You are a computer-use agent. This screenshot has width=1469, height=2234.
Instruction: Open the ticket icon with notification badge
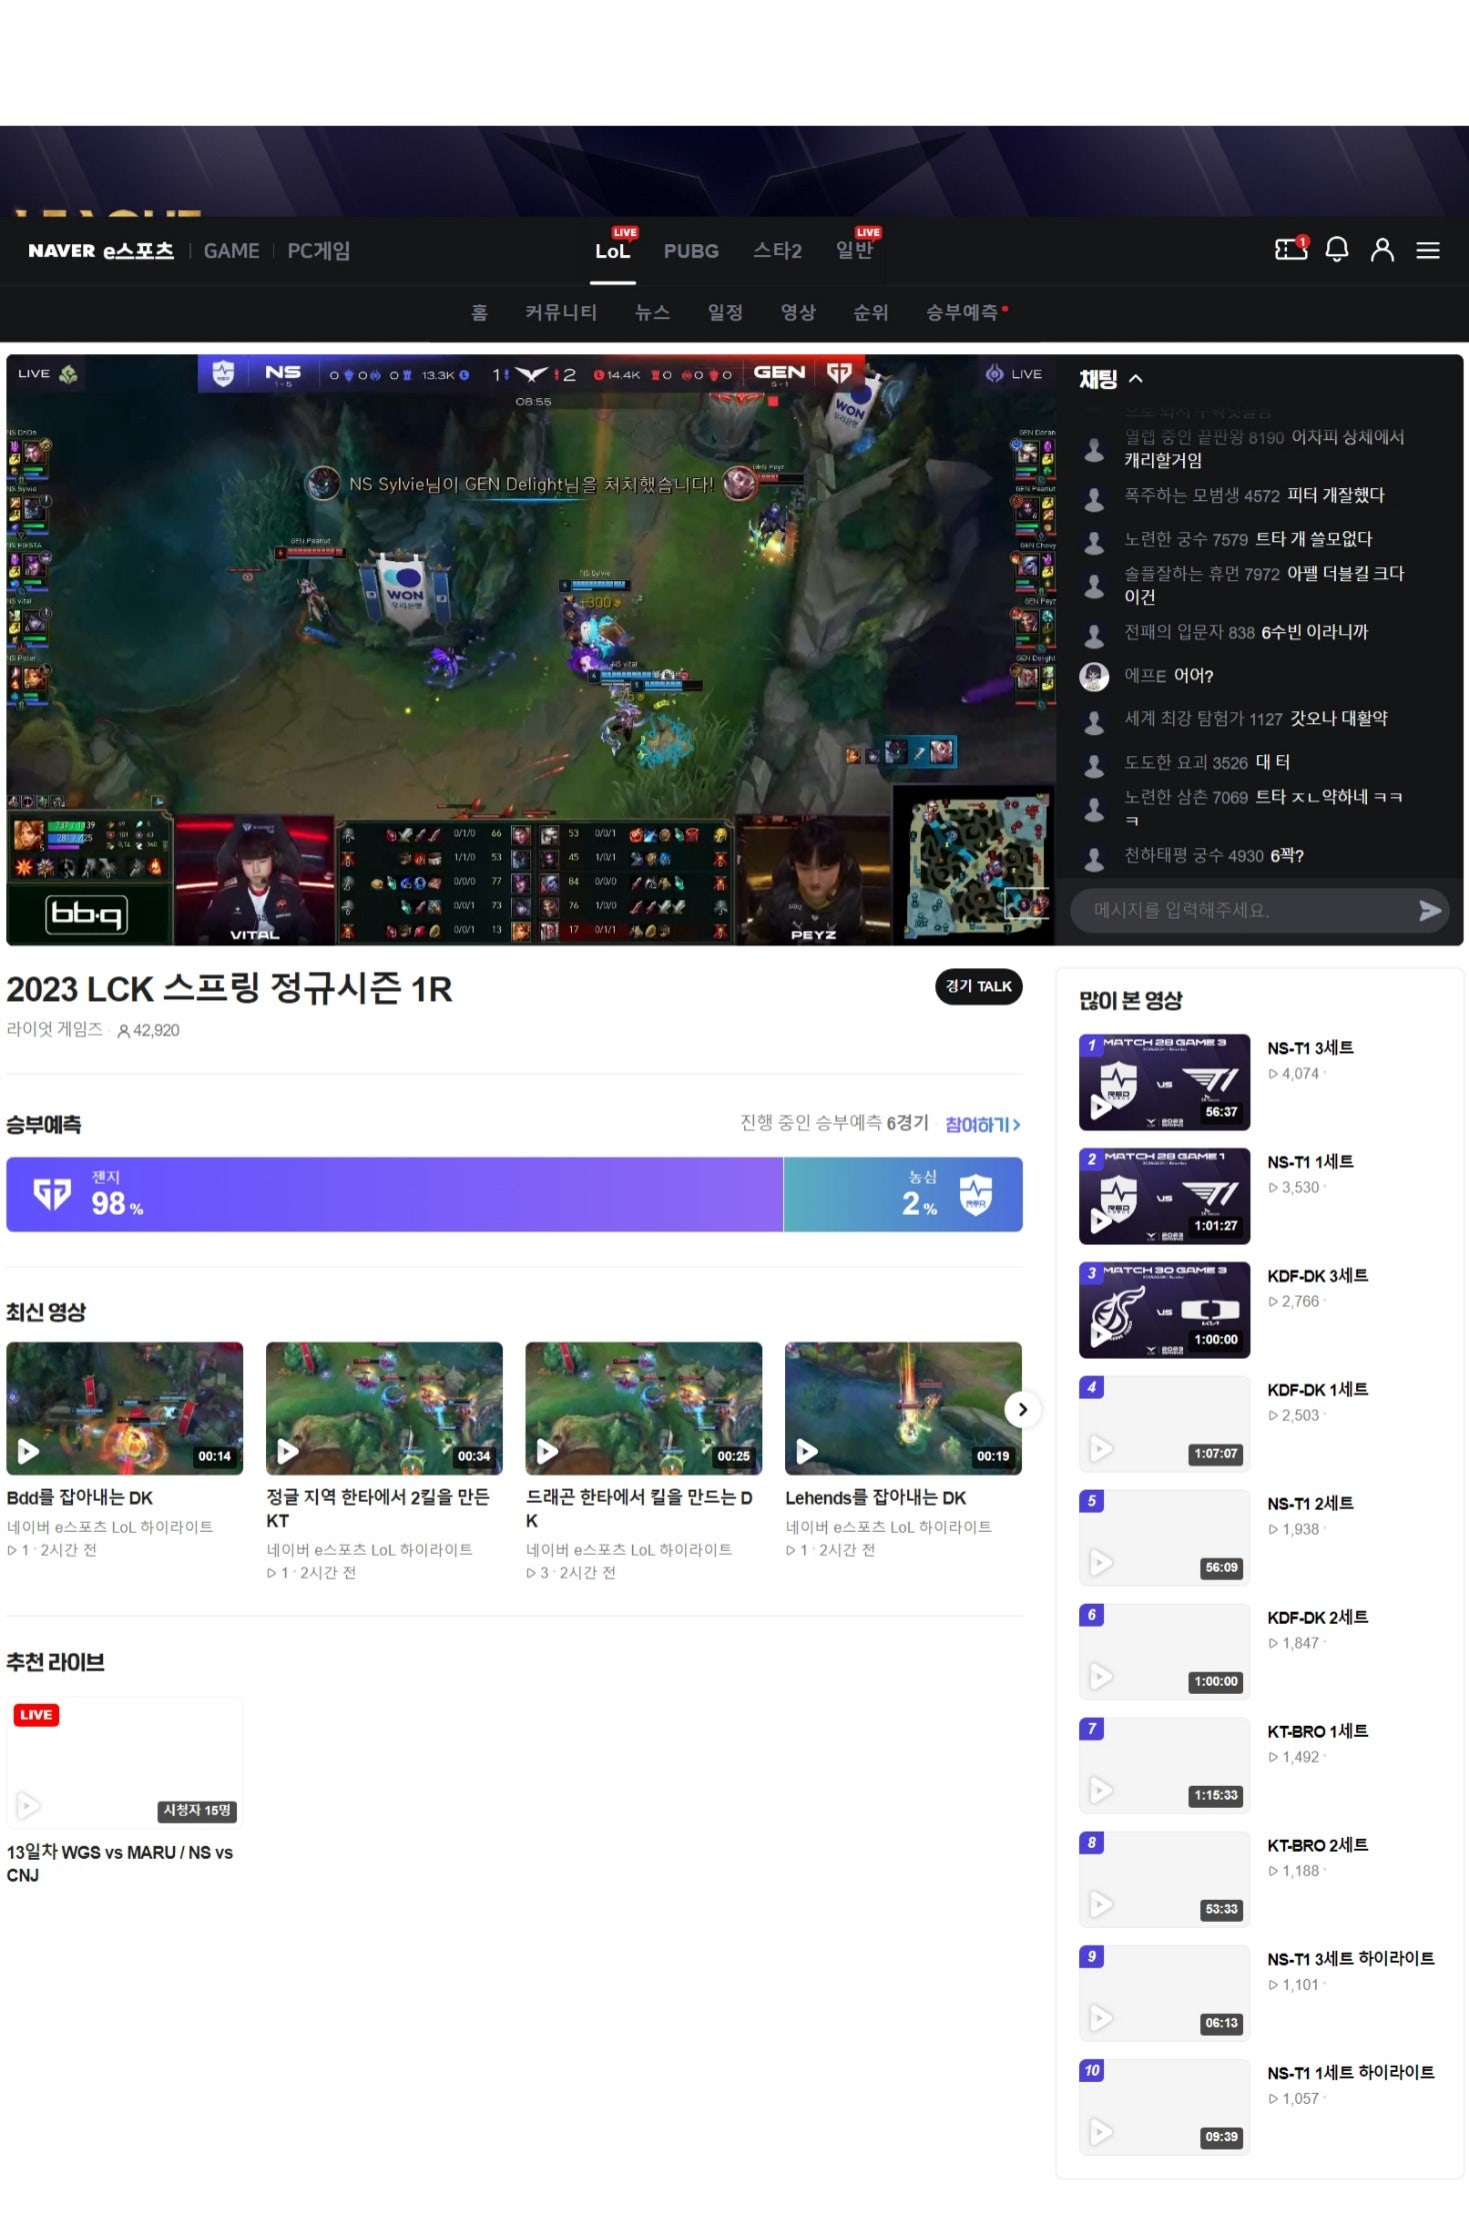point(1290,248)
